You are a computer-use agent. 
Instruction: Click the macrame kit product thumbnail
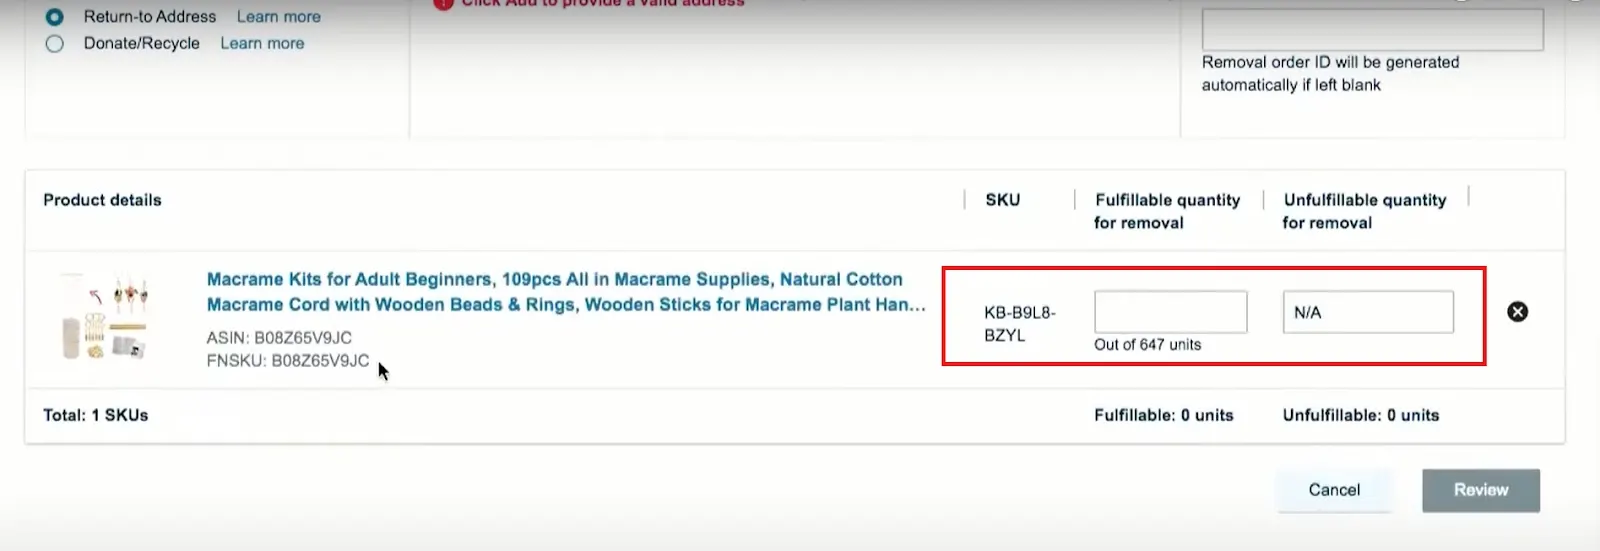[104, 316]
